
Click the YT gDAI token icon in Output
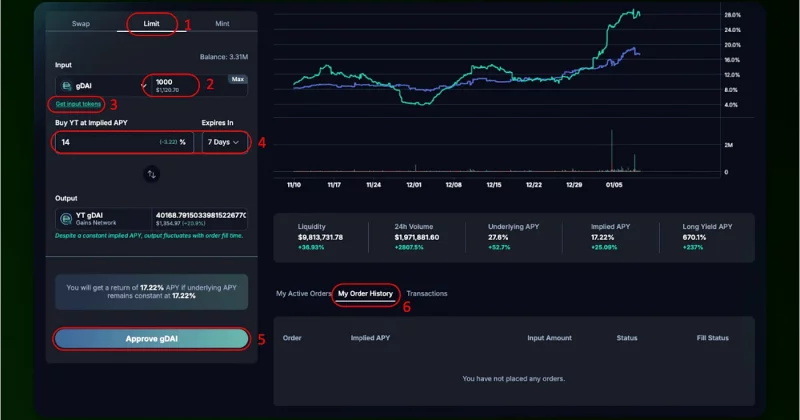[66, 219]
